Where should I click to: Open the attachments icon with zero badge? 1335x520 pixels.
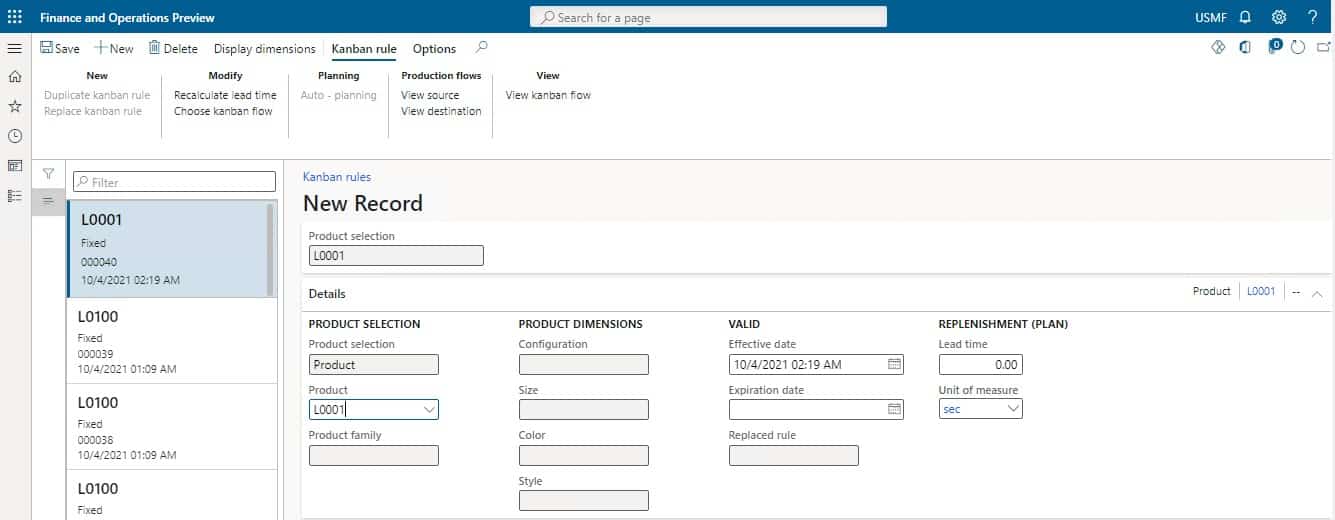pyautogui.click(x=1274, y=46)
